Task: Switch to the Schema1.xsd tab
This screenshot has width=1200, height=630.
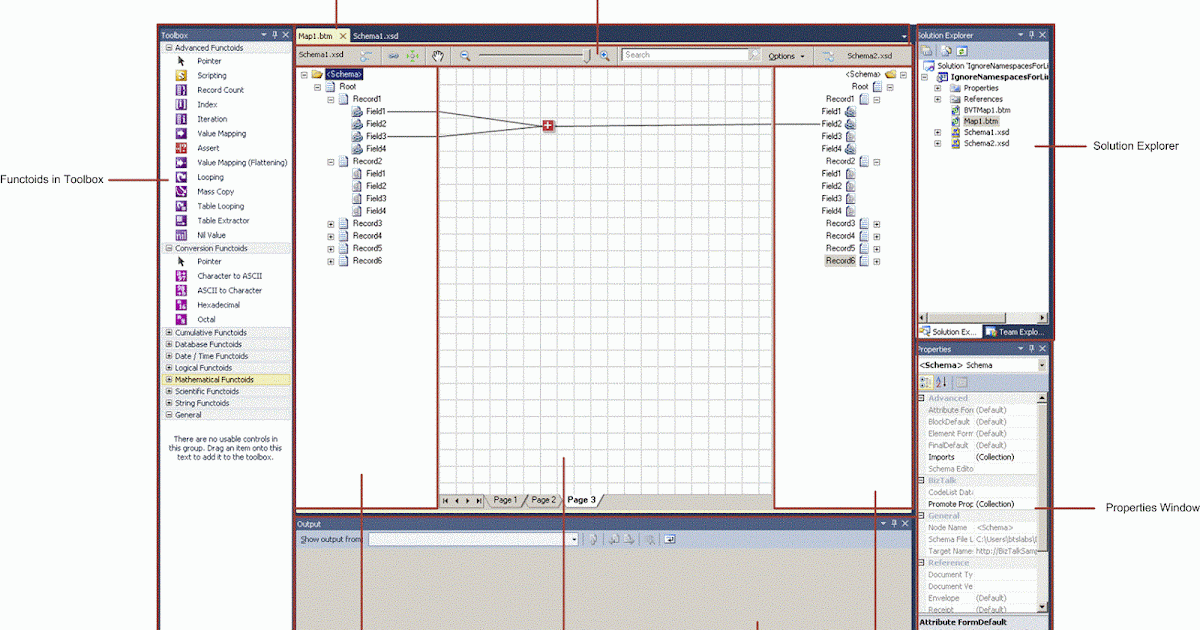Action: coord(376,35)
